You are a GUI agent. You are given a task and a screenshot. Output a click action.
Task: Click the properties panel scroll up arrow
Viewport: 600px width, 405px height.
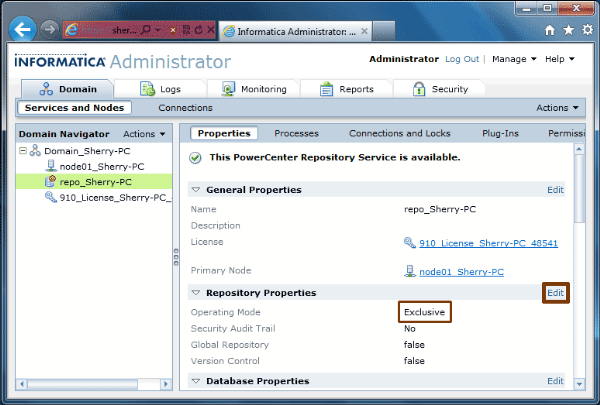point(579,149)
